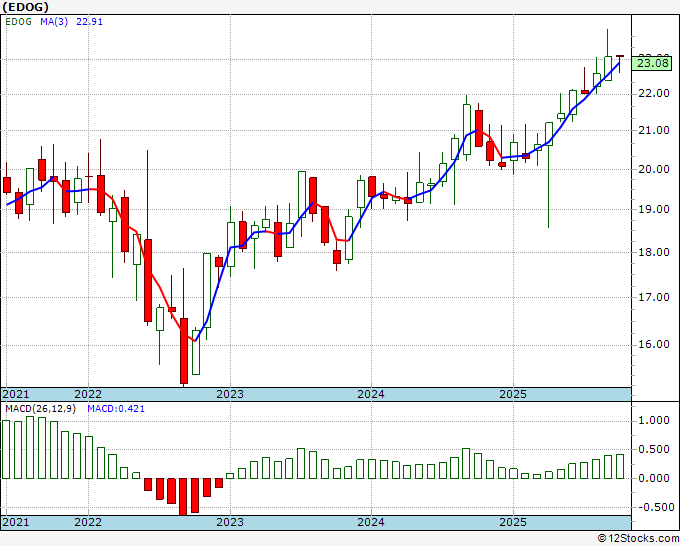
Task: Click the -0.500 MACD axis label
Action: (x=654, y=507)
